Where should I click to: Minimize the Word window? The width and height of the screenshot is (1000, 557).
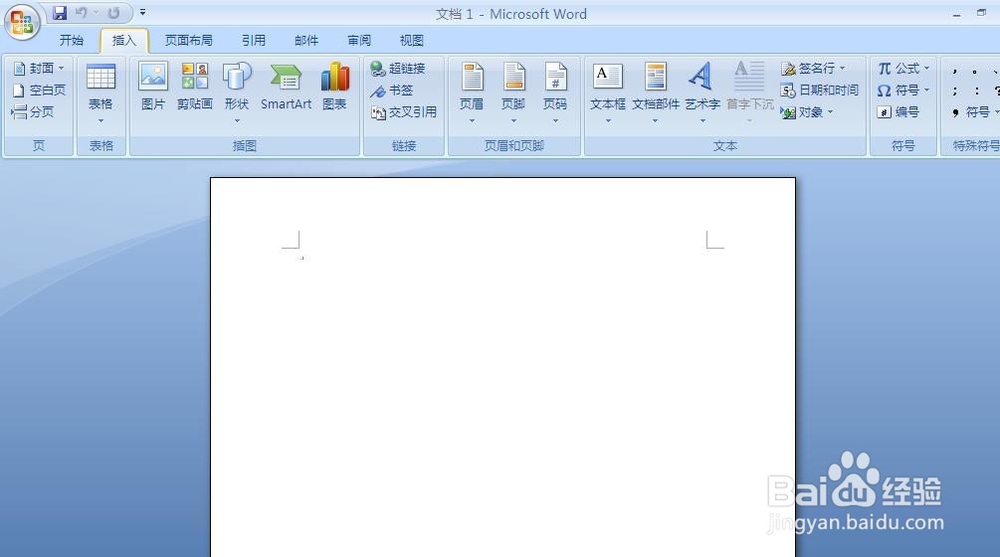coord(957,14)
